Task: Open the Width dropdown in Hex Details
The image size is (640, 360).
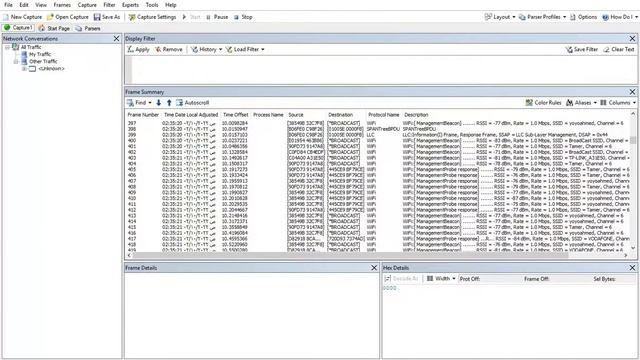Action: pos(441,278)
